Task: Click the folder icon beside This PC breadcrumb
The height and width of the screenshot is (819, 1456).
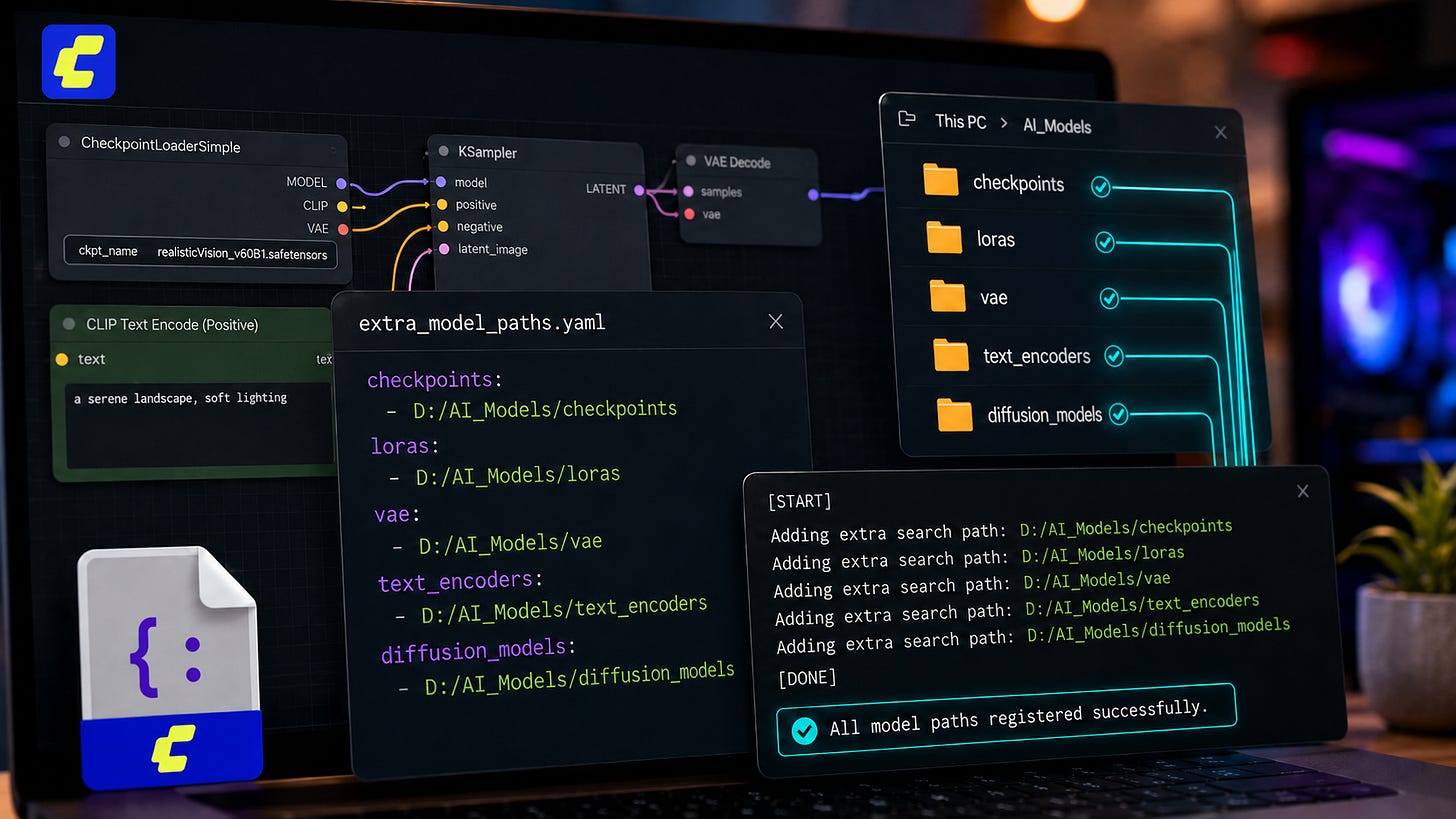Action: pyautogui.click(x=907, y=119)
